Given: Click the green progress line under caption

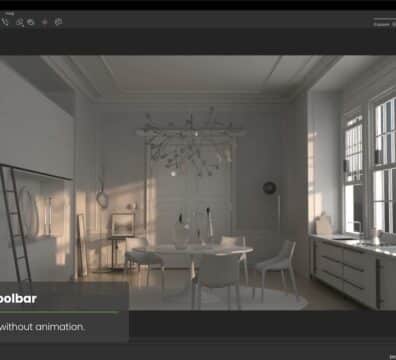Looking at the screenshot, I should [x=59, y=313].
